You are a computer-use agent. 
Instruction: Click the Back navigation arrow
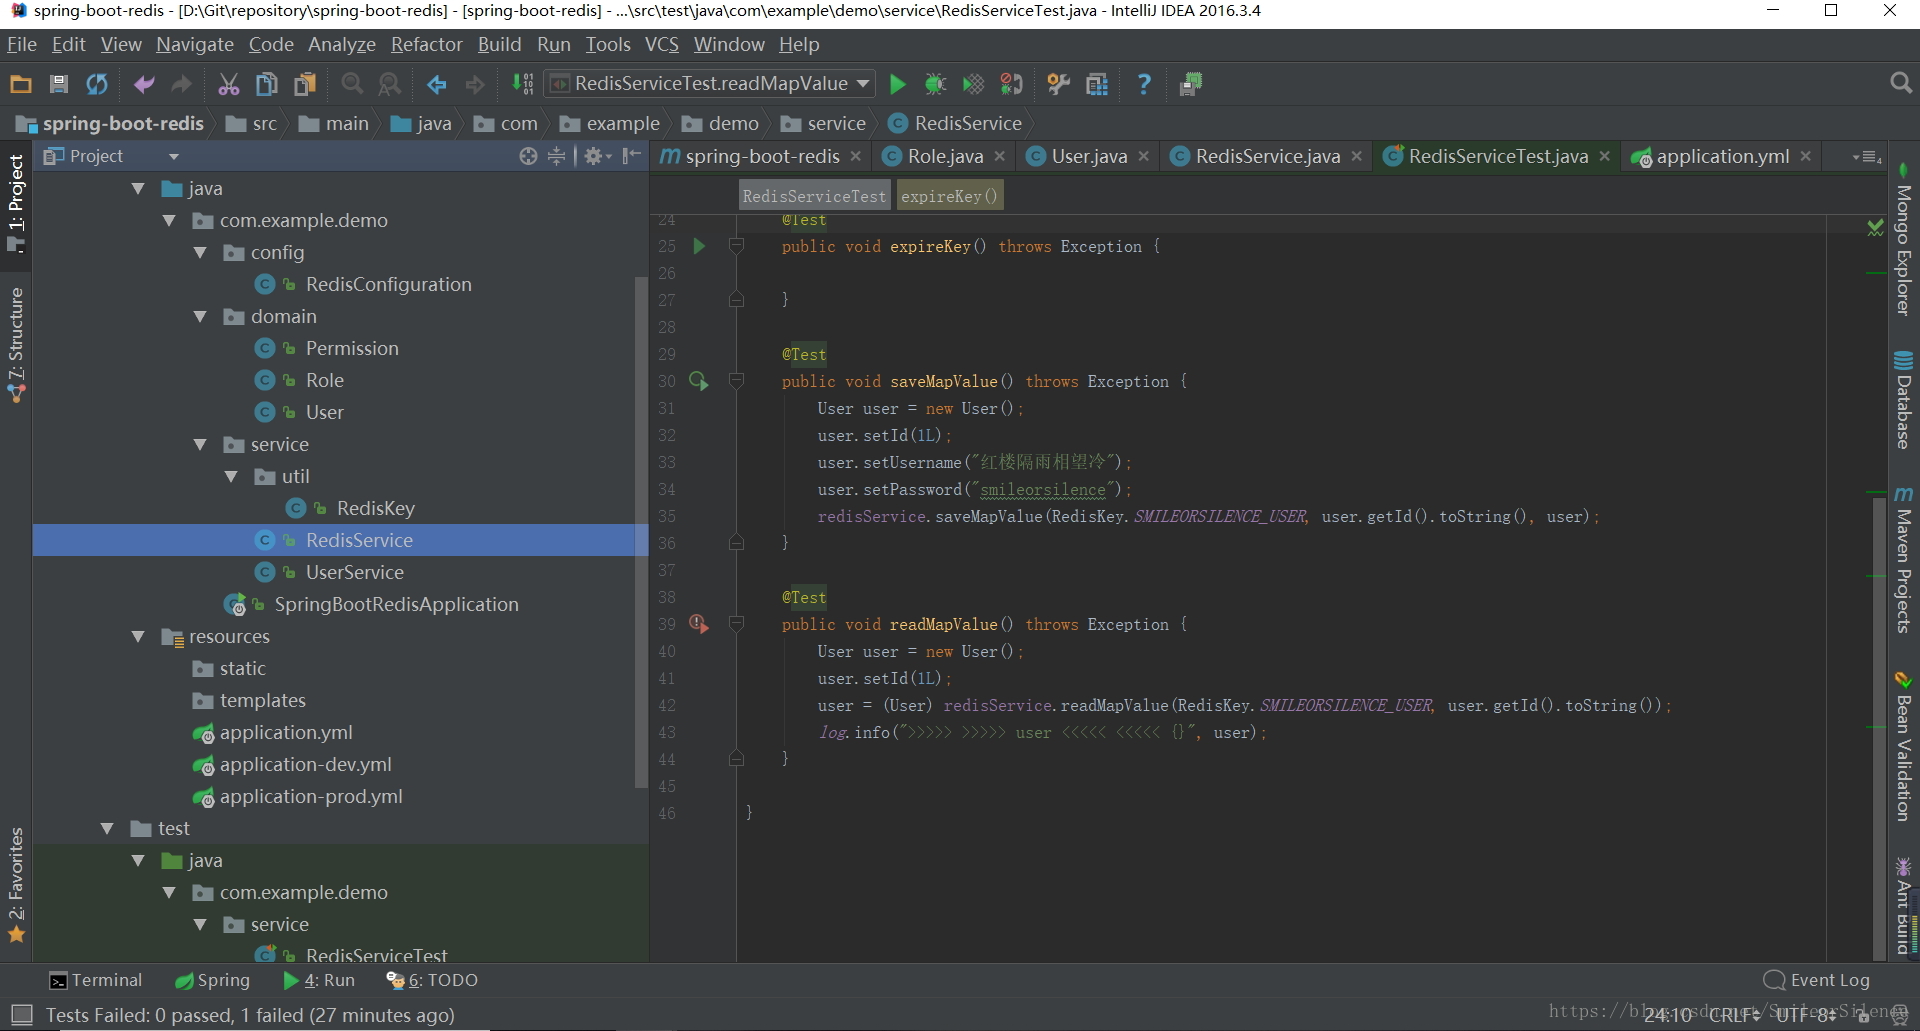pos(437,85)
